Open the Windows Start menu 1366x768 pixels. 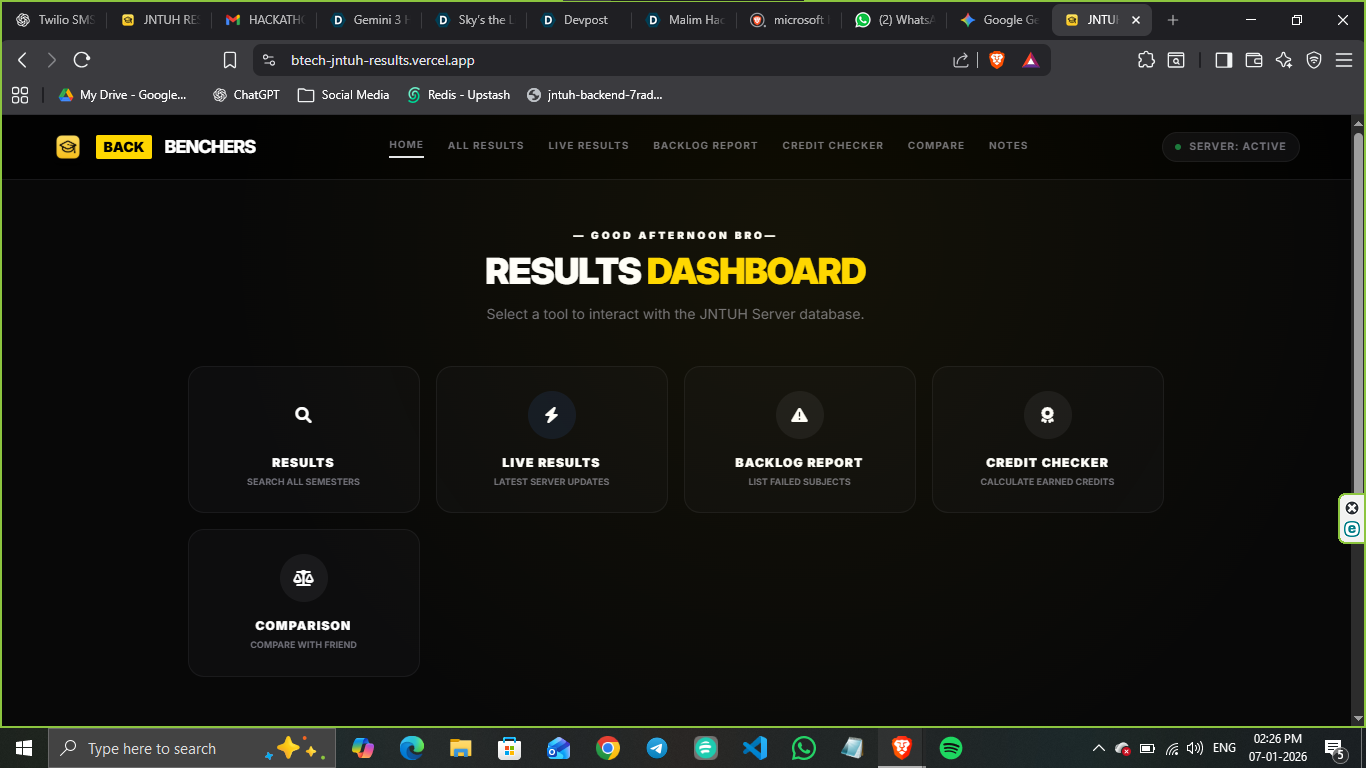pyautogui.click(x=24, y=748)
